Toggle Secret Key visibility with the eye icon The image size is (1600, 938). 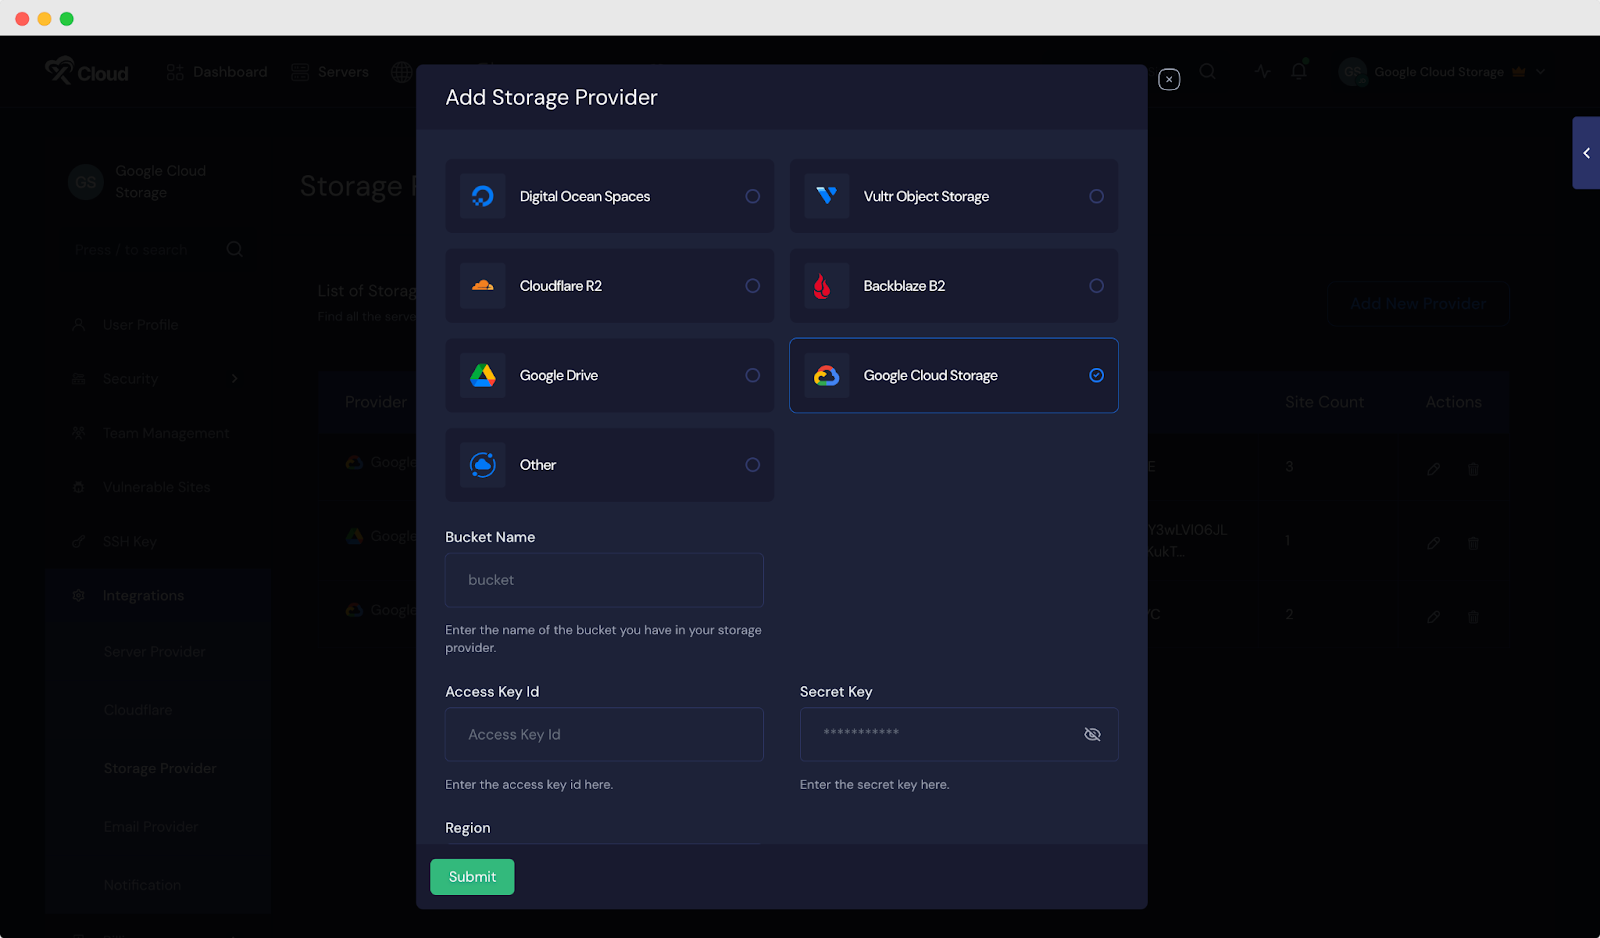(x=1092, y=734)
